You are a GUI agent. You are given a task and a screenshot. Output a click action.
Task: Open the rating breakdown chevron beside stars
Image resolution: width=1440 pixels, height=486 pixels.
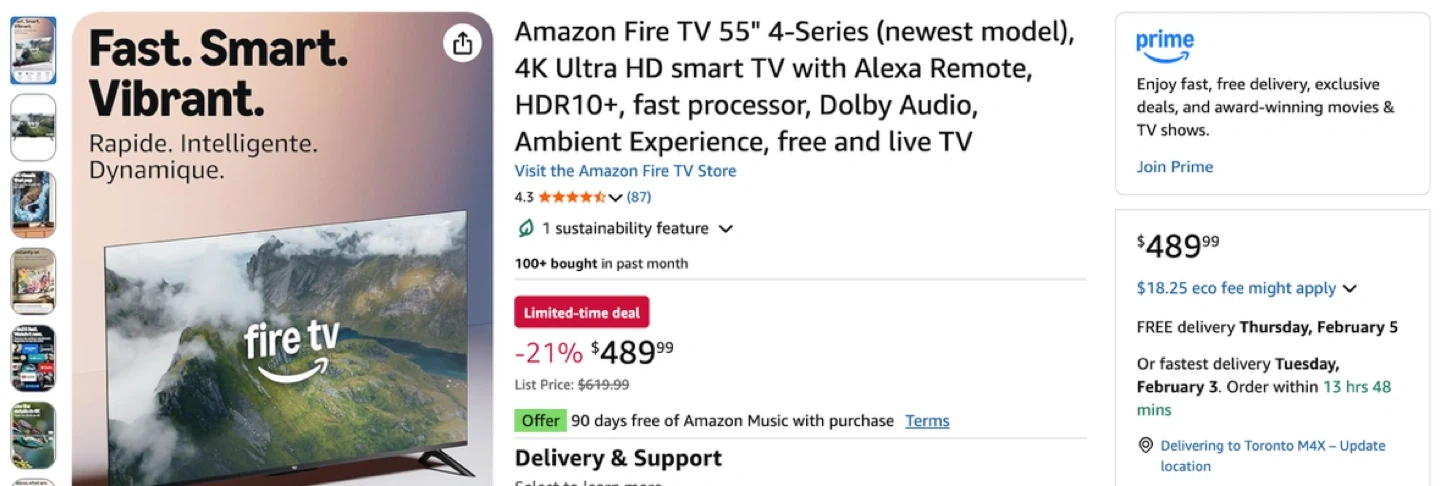pos(615,197)
